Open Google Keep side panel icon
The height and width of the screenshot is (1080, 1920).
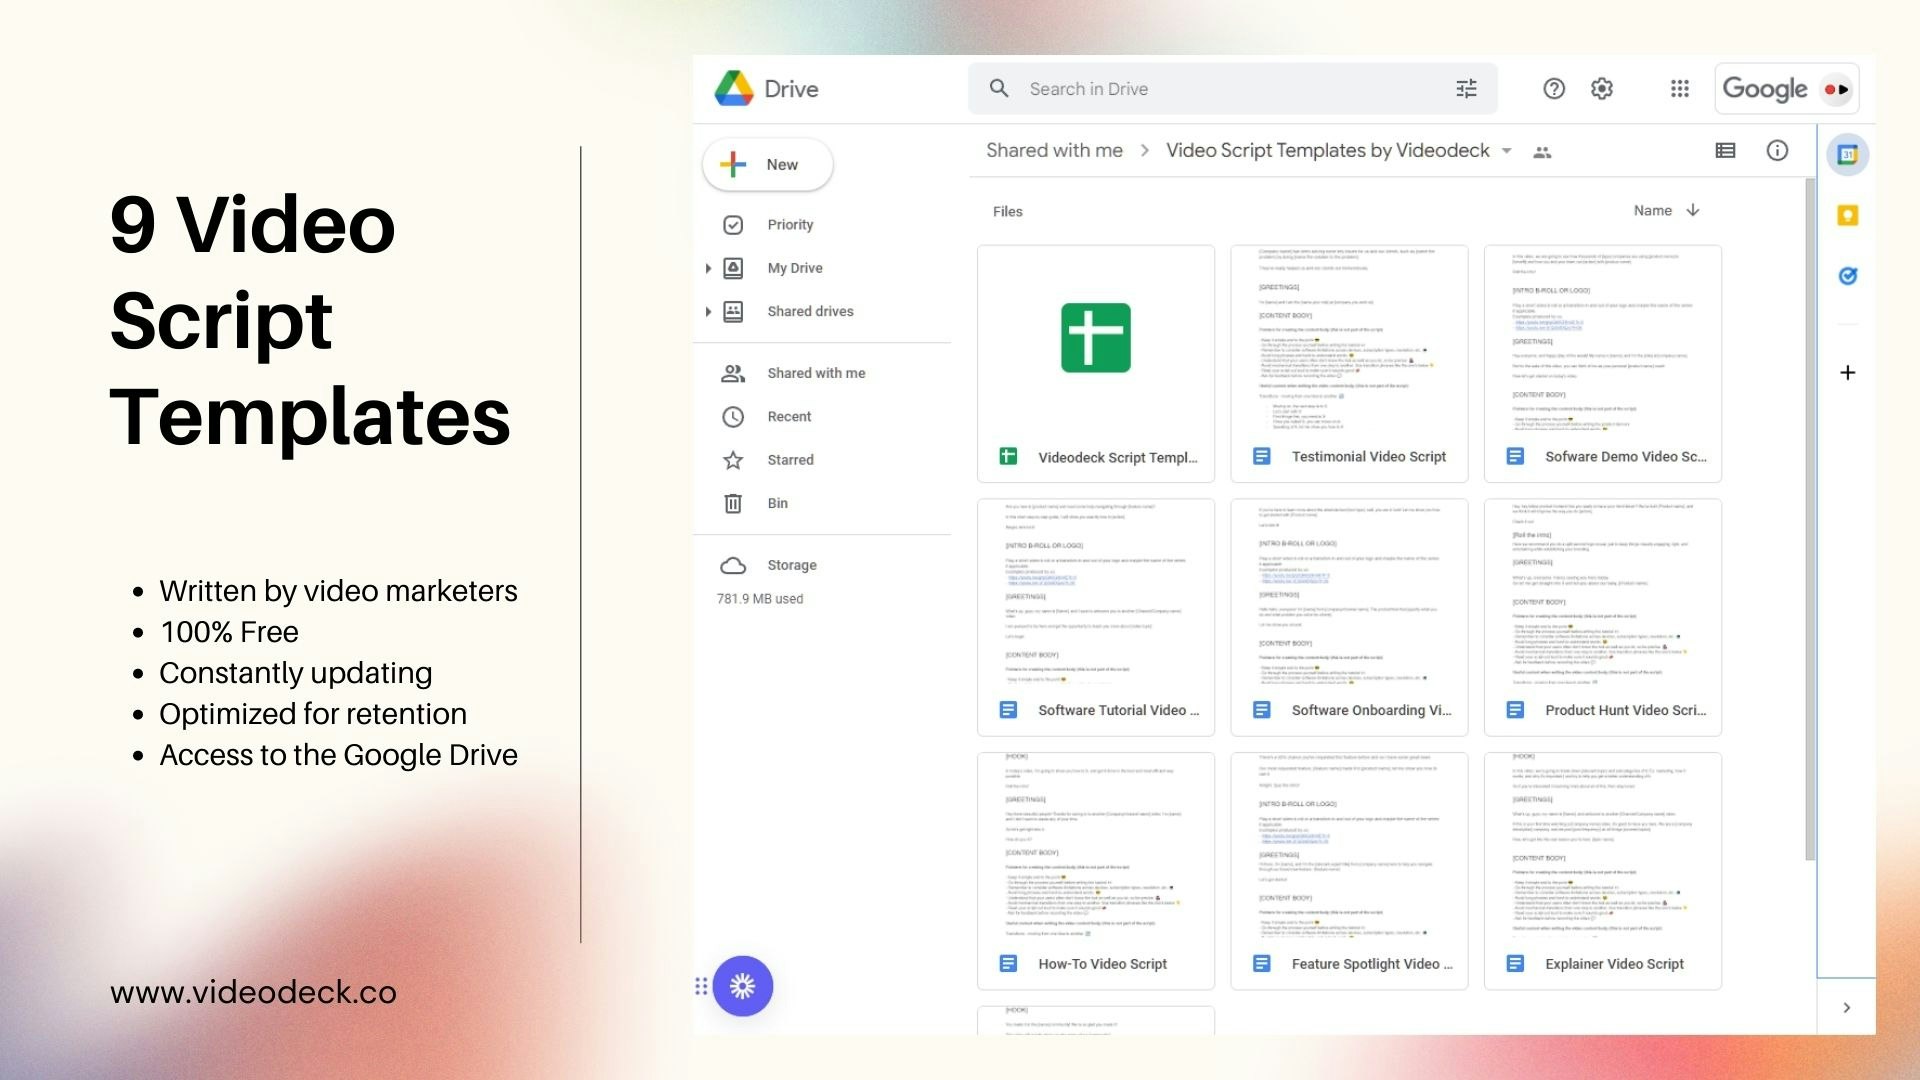[x=1847, y=215]
